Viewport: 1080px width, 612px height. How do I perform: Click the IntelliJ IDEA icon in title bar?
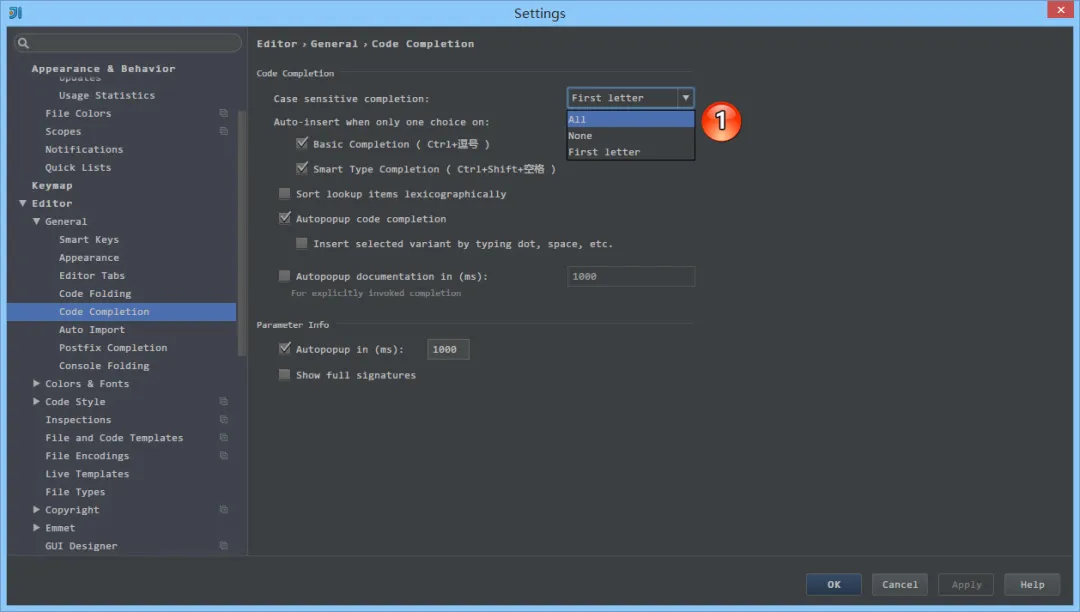pos(13,13)
